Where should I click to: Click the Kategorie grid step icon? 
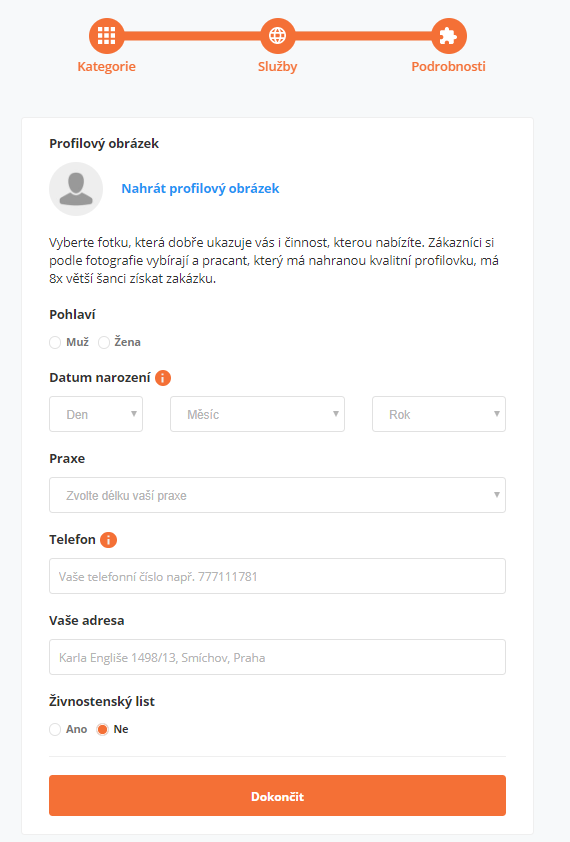(x=106, y=36)
